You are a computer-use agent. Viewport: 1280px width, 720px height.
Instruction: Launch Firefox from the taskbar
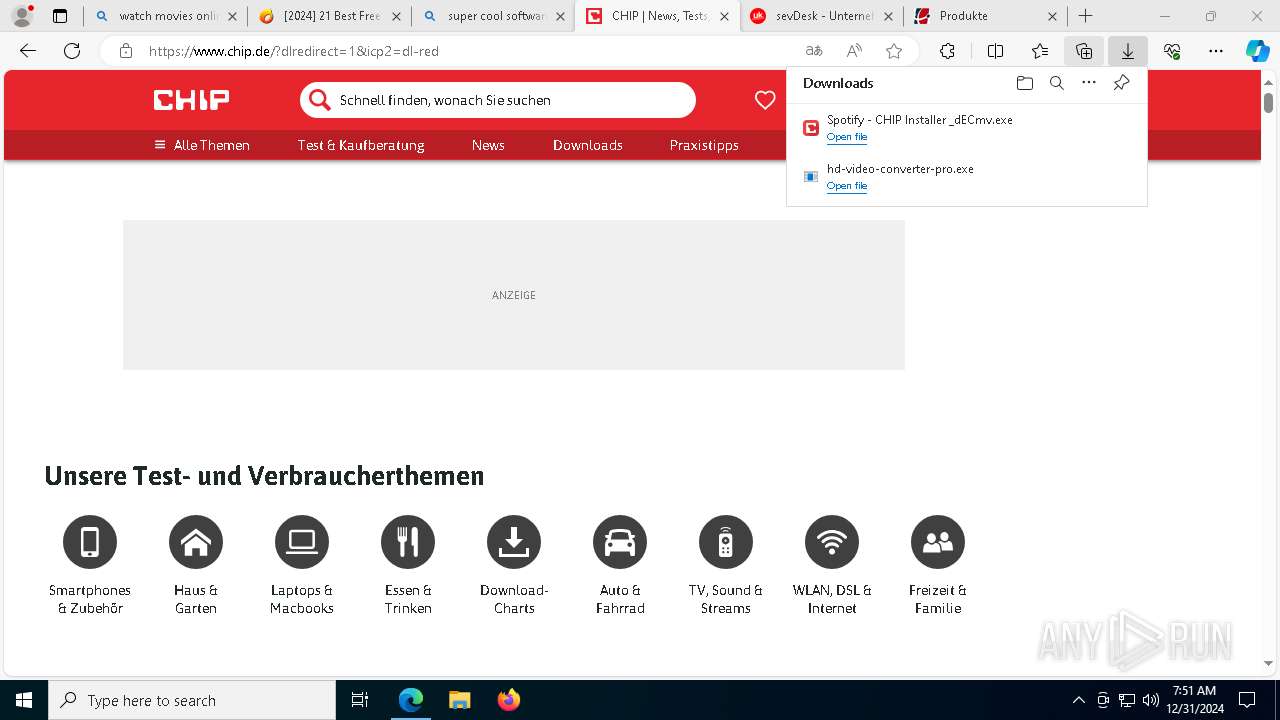[509, 700]
